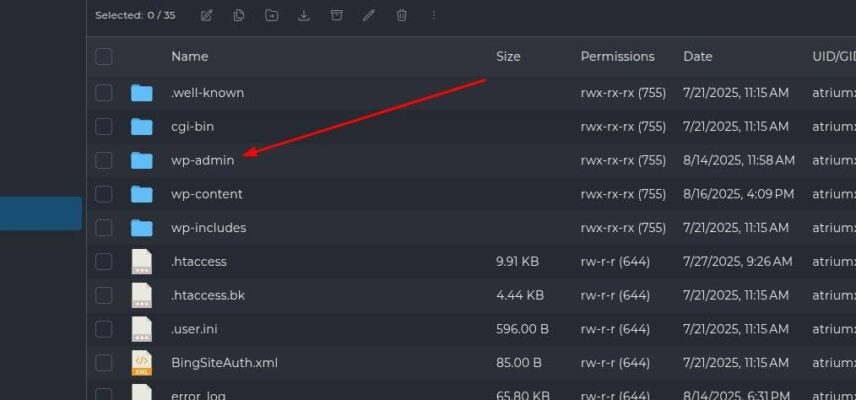Click the cgi-bin folder icon

tap(141, 127)
